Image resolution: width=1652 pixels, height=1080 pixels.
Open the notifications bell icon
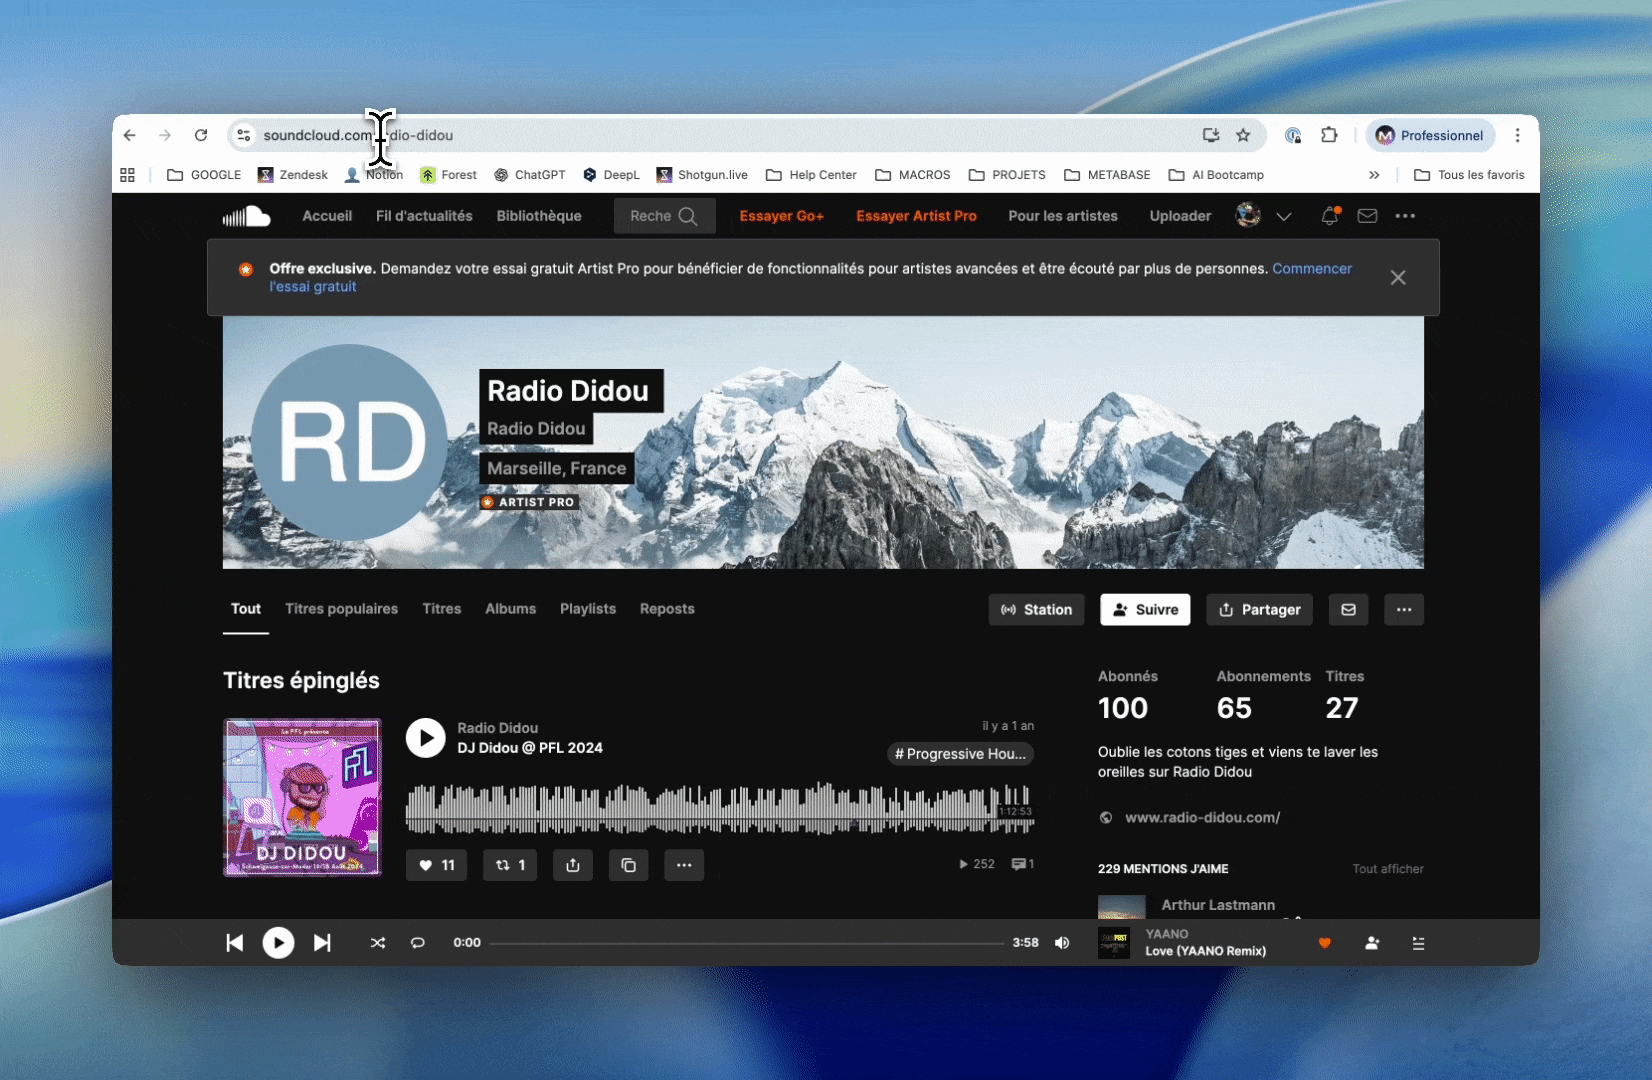click(x=1330, y=216)
